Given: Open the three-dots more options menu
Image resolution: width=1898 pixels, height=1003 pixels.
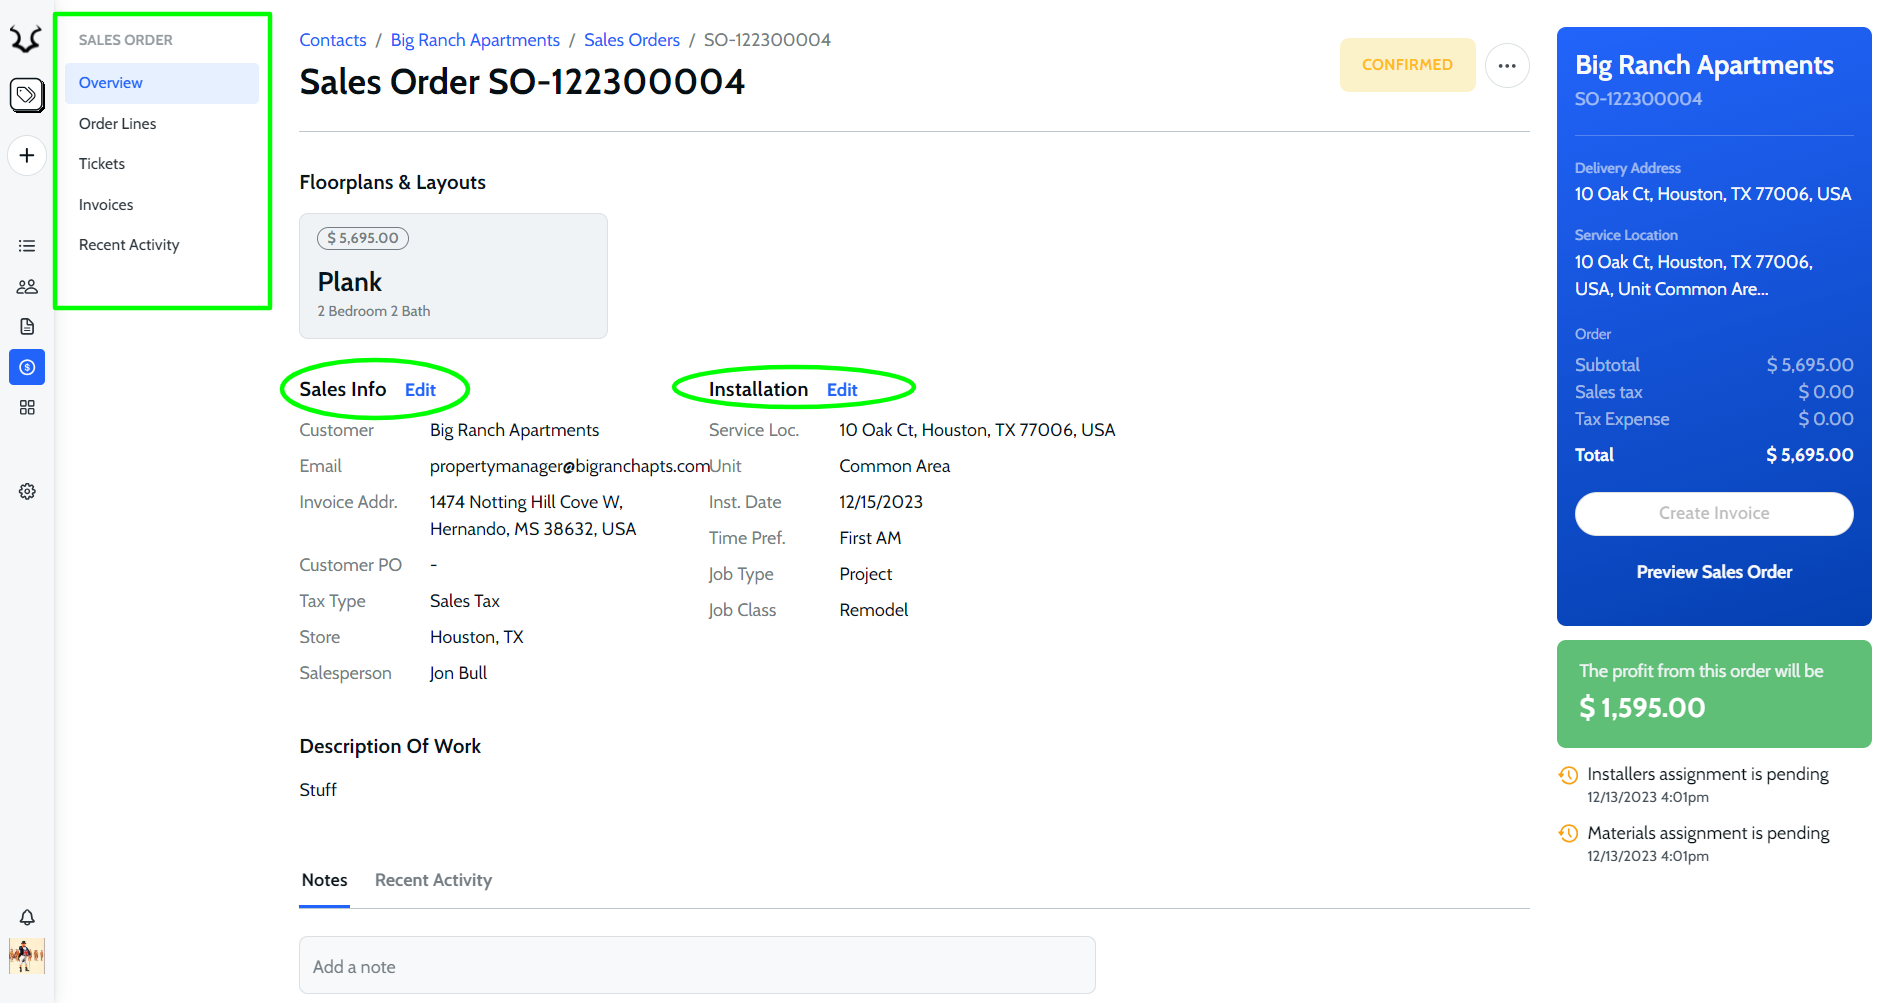Looking at the screenshot, I should 1507,66.
